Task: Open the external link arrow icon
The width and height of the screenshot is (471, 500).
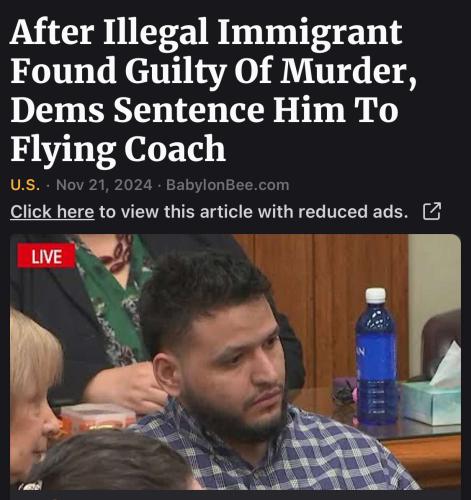Action: [x=432, y=211]
